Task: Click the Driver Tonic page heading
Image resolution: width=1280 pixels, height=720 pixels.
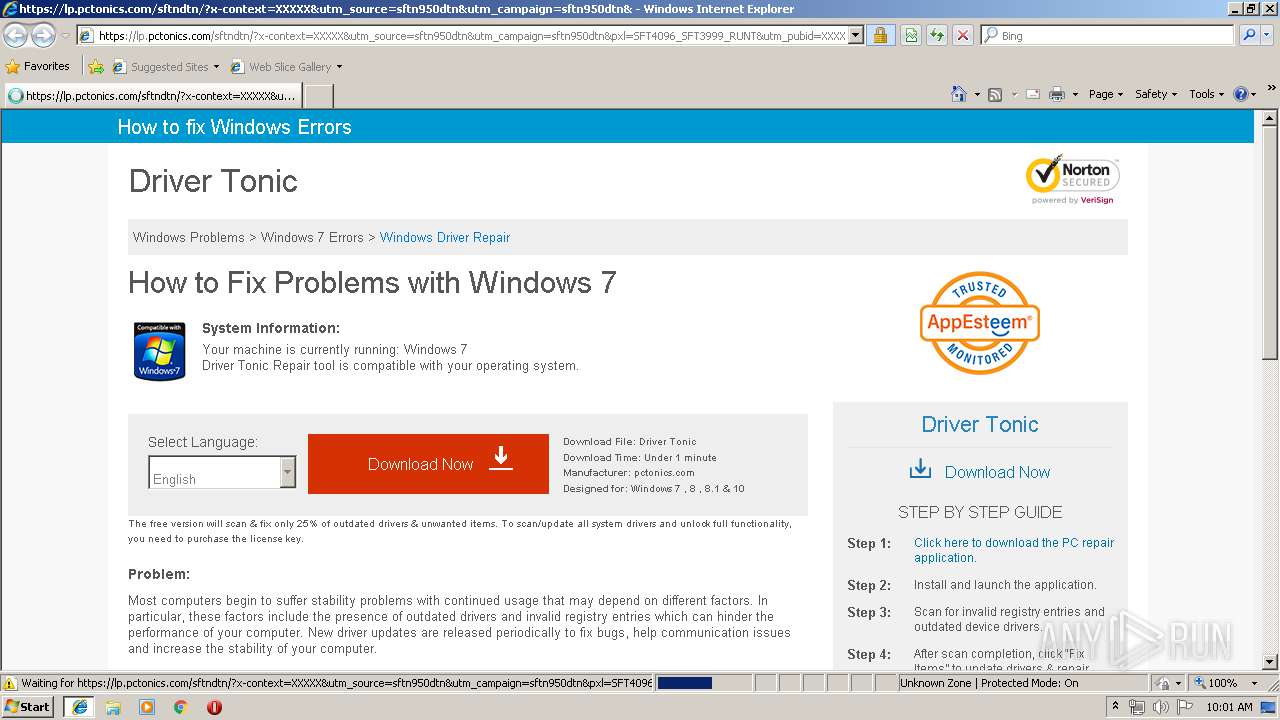Action: [x=213, y=181]
